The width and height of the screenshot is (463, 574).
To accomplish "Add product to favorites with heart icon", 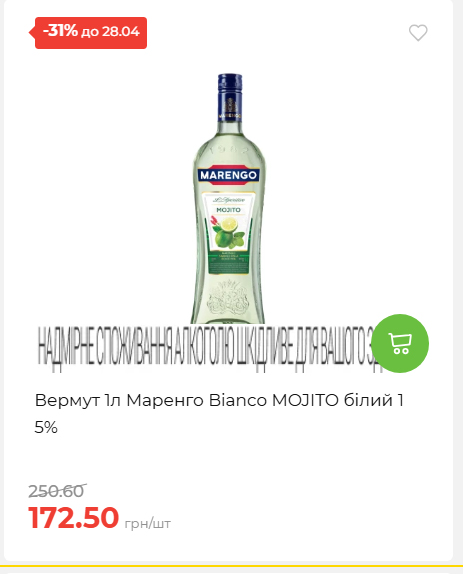I will click(x=418, y=33).
